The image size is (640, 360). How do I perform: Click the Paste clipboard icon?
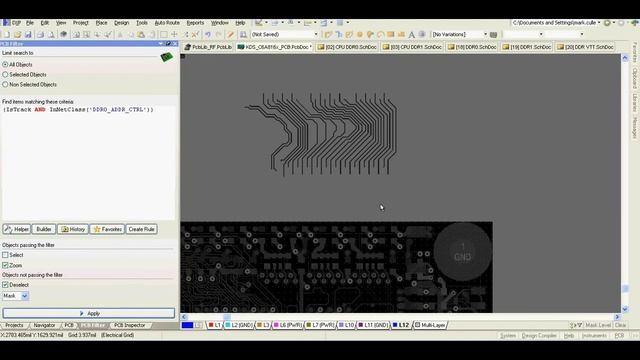pos(141,35)
